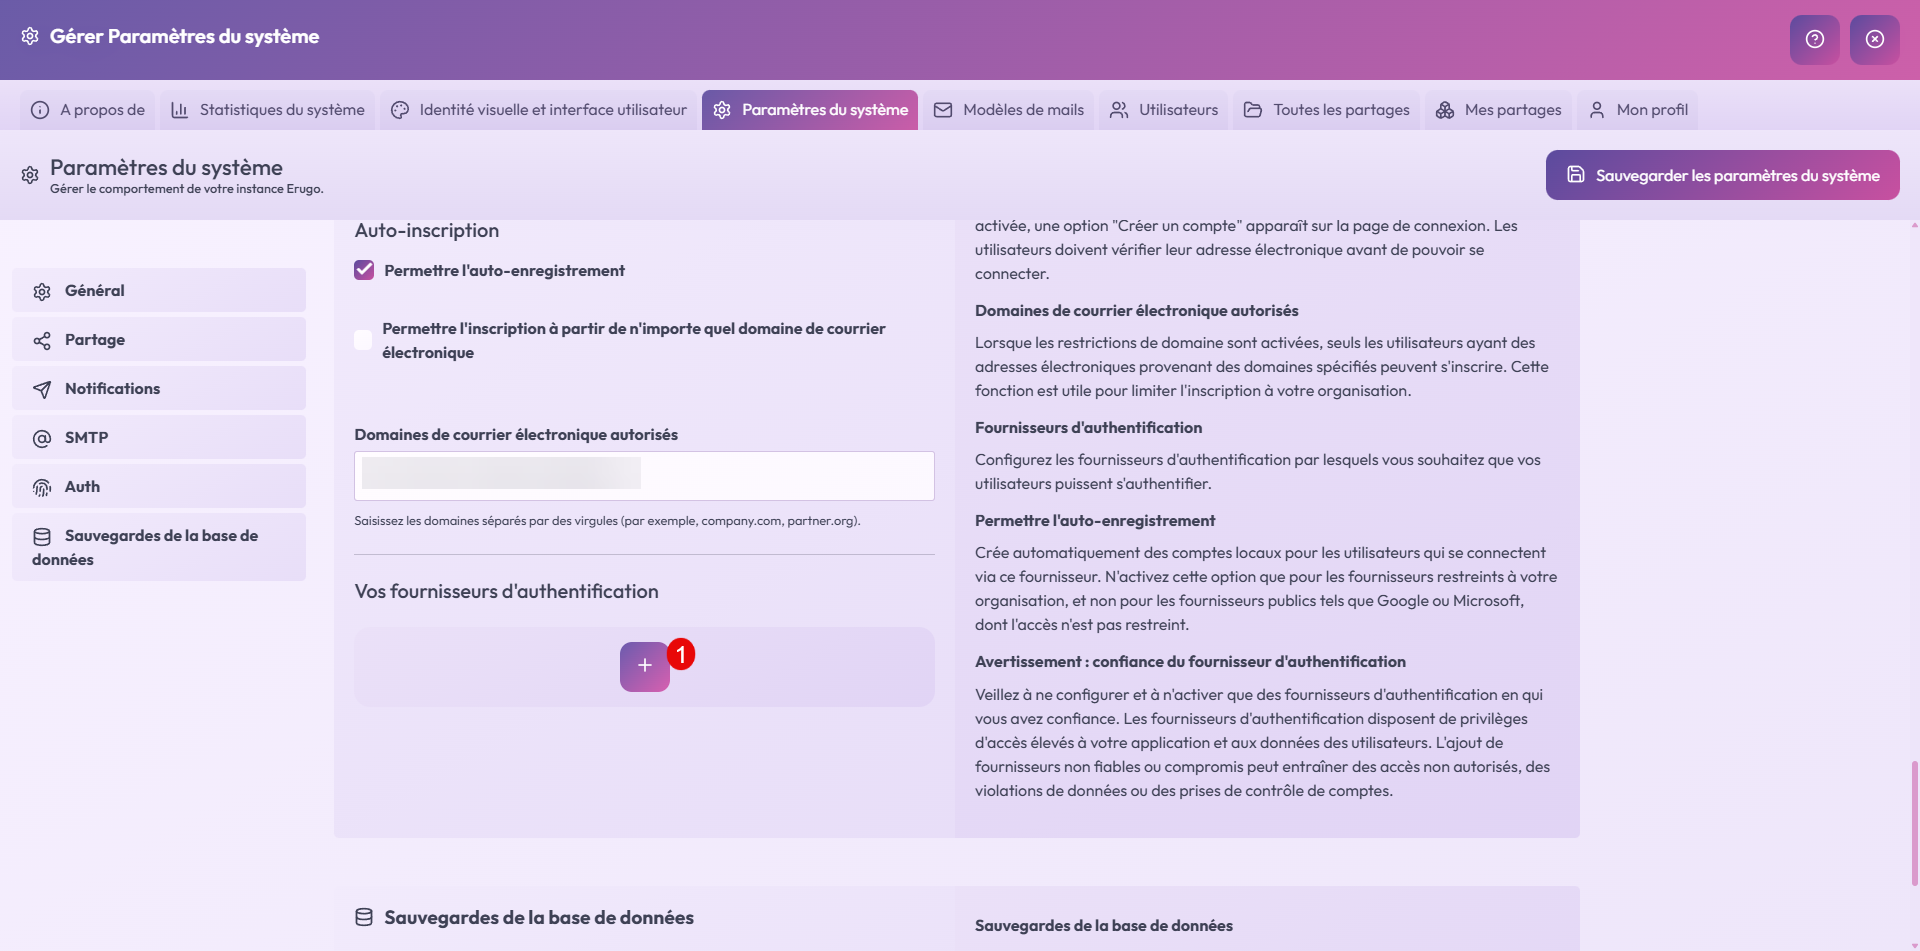This screenshot has height=951, width=1920.
Task: Switch to the Modèles de mails tab
Action: point(1009,110)
